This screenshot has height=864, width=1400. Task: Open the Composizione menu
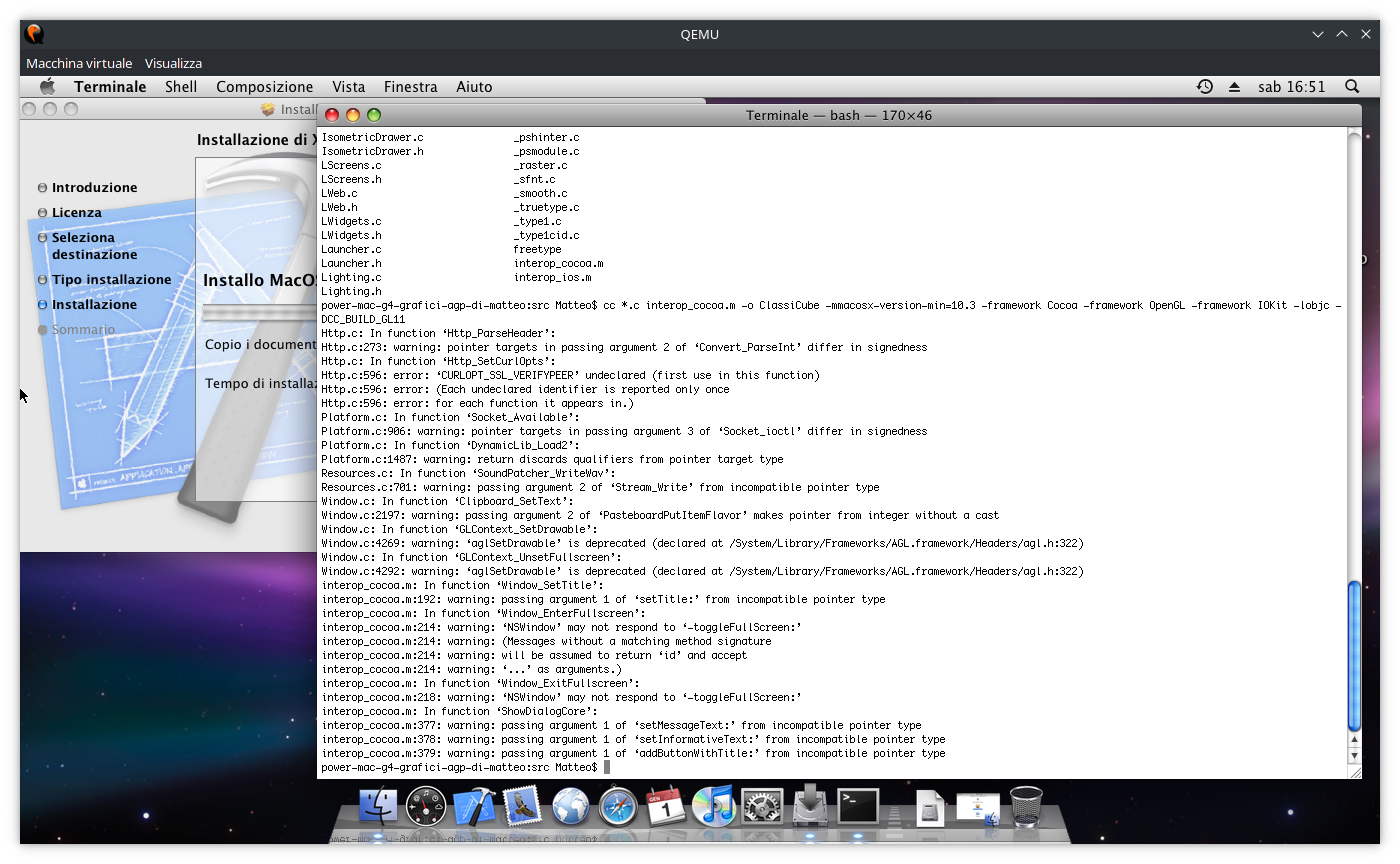coord(264,87)
